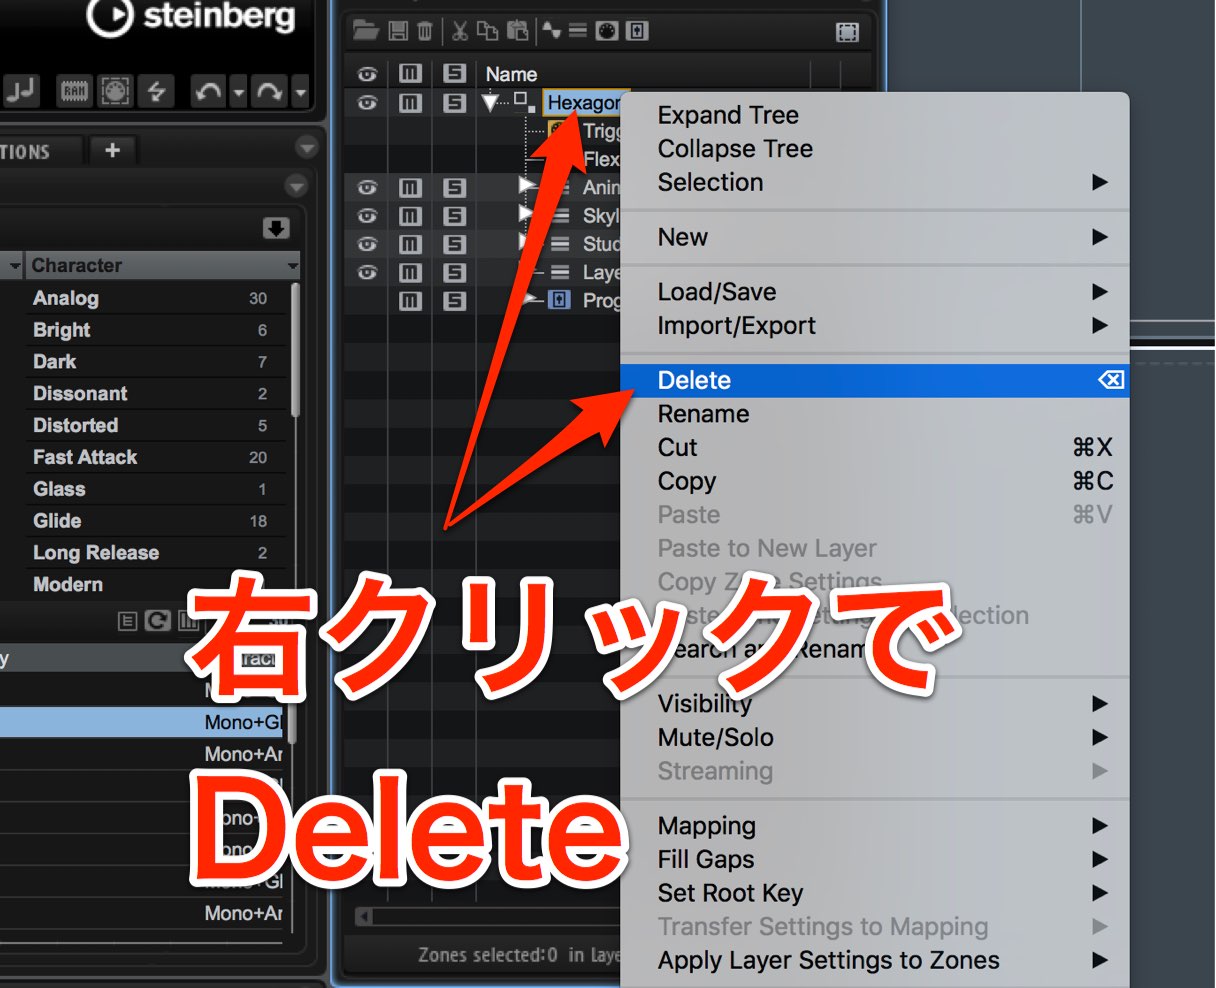Mute the Prog row with M button
The height and width of the screenshot is (988, 1216).
click(x=411, y=301)
